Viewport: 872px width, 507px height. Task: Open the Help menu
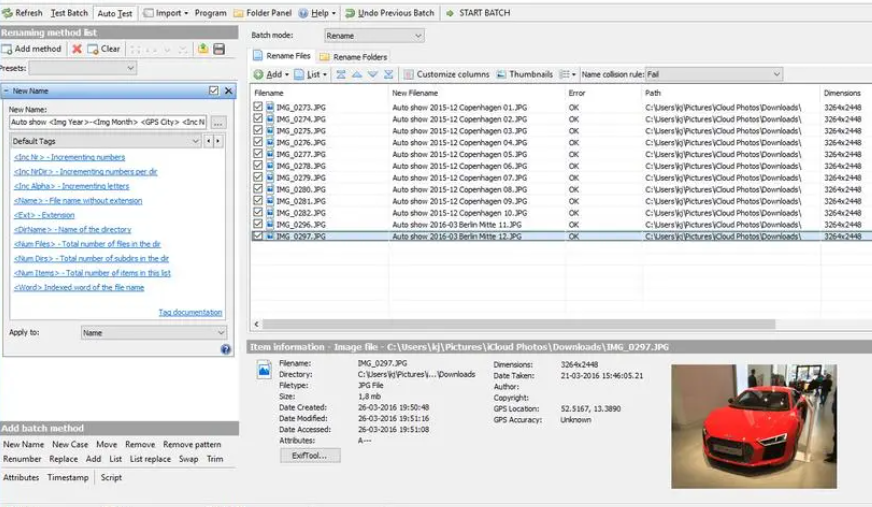click(x=318, y=13)
